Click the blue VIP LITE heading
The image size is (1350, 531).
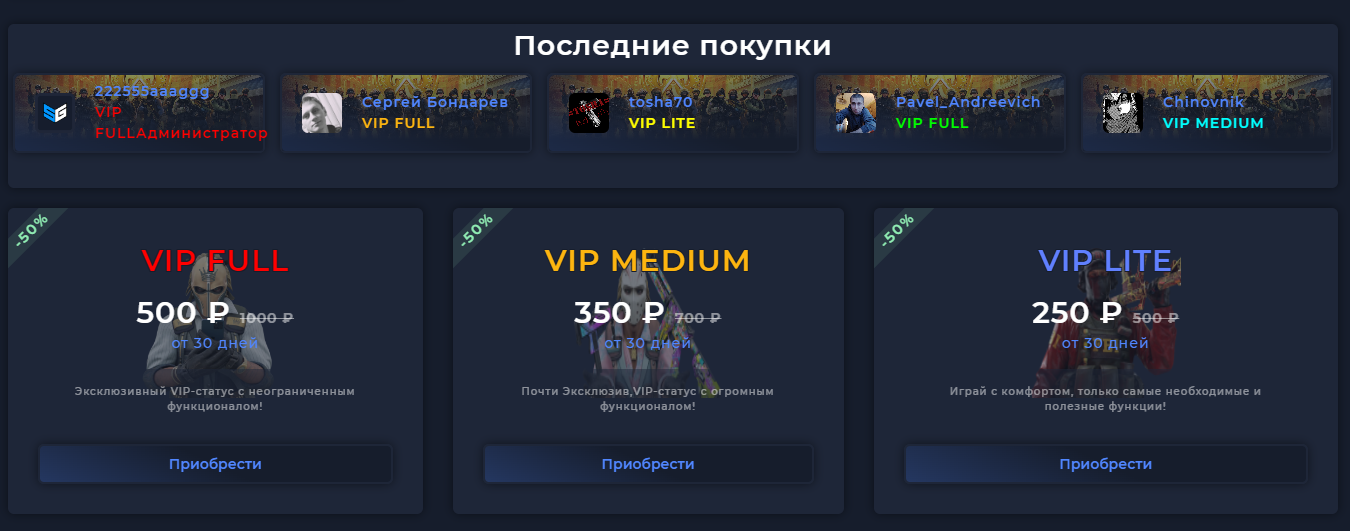pos(1105,261)
